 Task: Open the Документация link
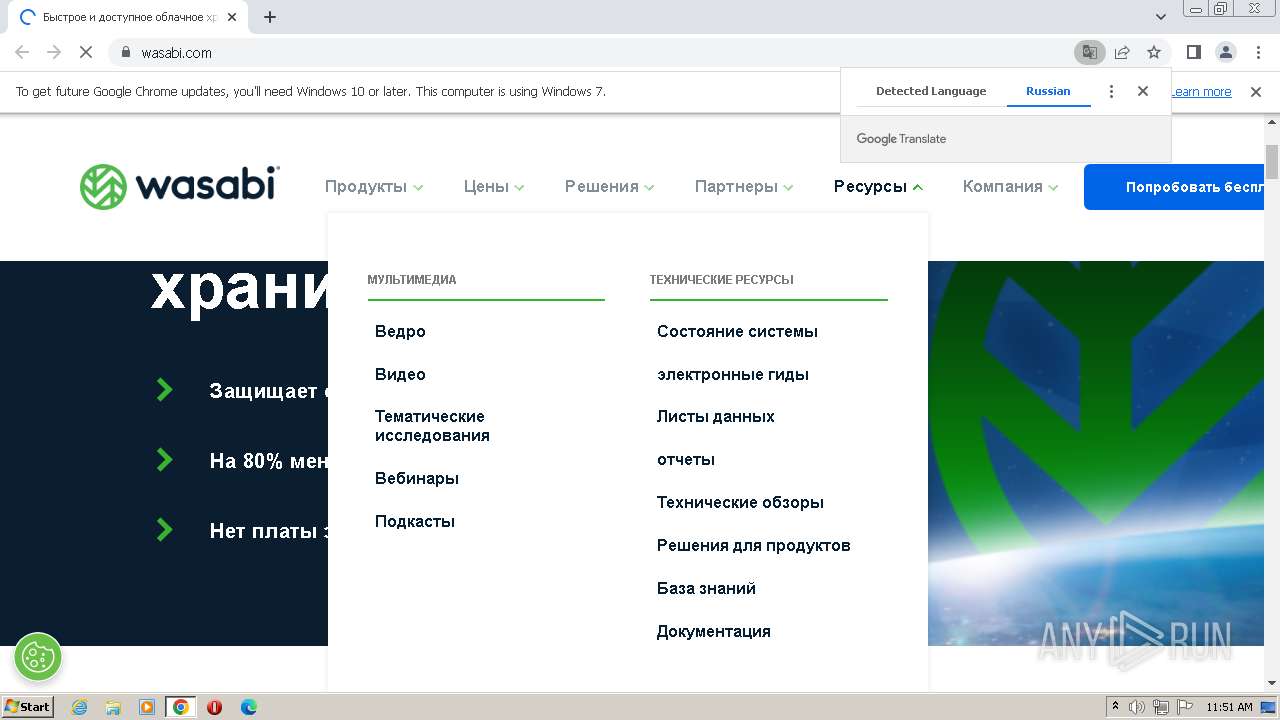click(x=714, y=632)
